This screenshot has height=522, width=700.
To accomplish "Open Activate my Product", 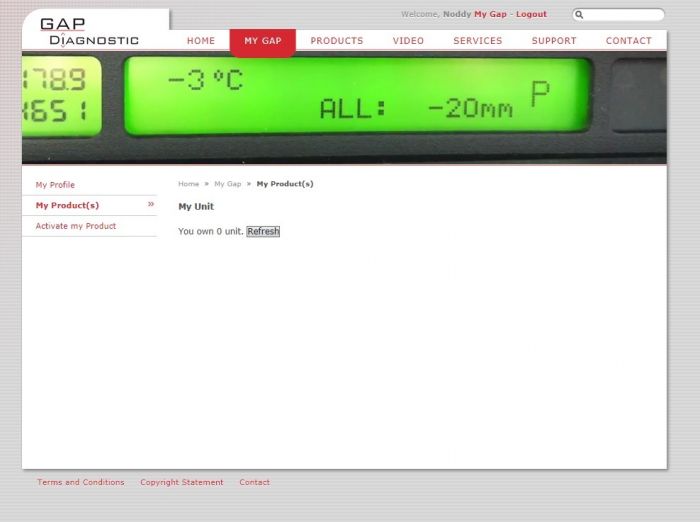I will [76, 226].
